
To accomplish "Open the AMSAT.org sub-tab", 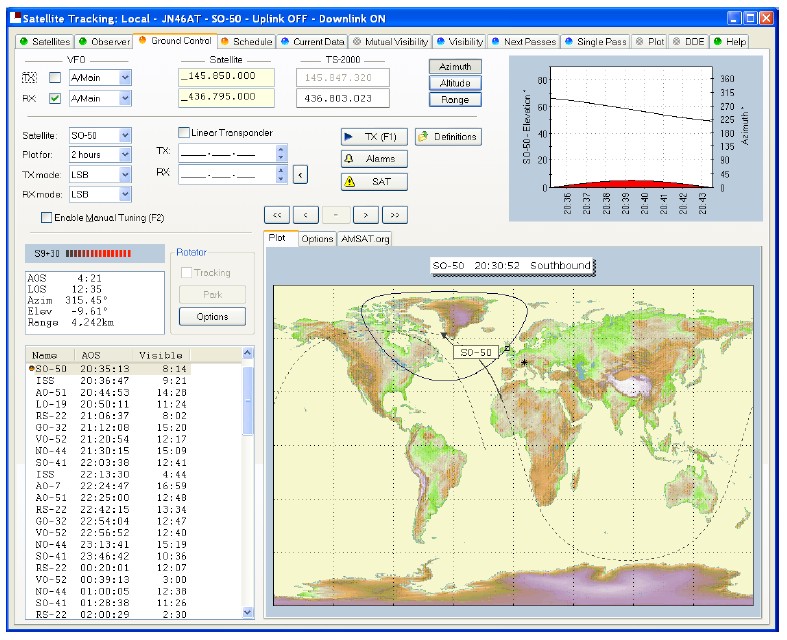I will pyautogui.click(x=365, y=239).
